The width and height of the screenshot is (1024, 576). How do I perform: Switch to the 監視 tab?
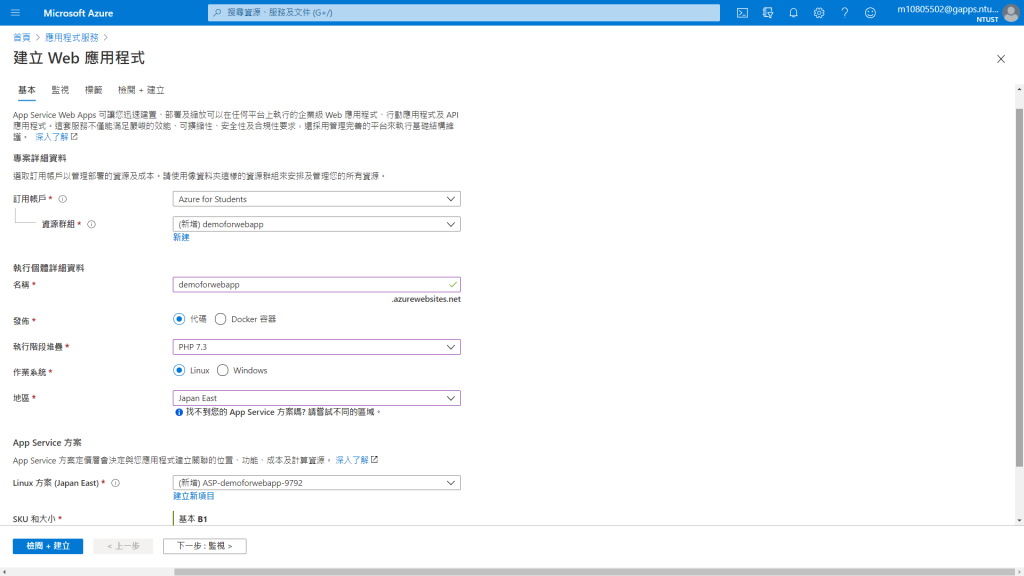tap(60, 90)
